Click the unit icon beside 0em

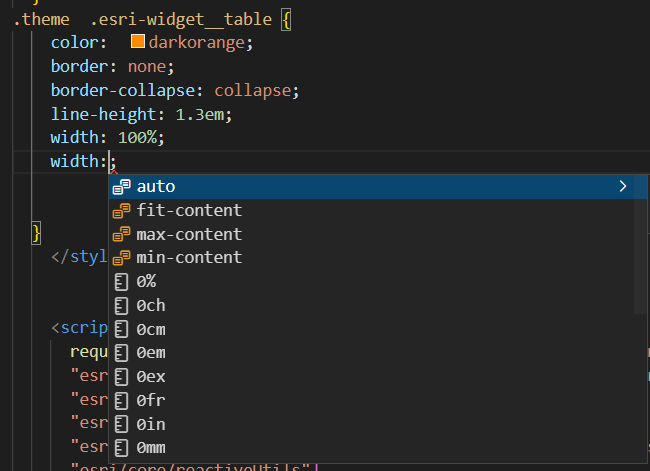122,353
